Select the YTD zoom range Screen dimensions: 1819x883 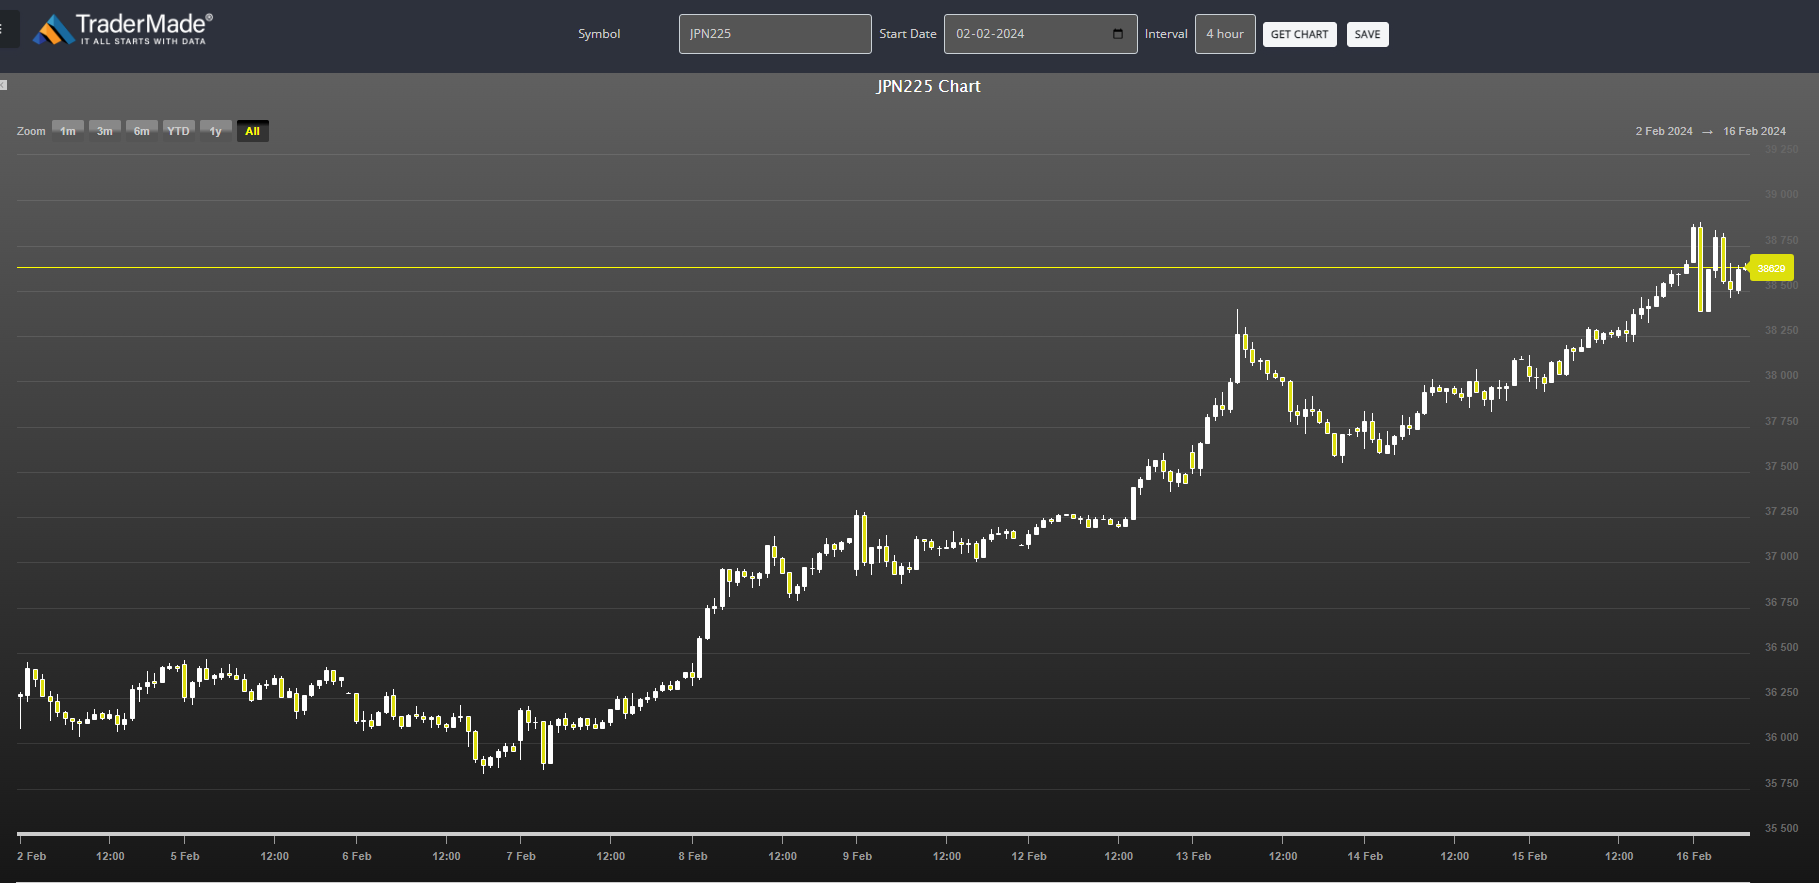tap(178, 131)
